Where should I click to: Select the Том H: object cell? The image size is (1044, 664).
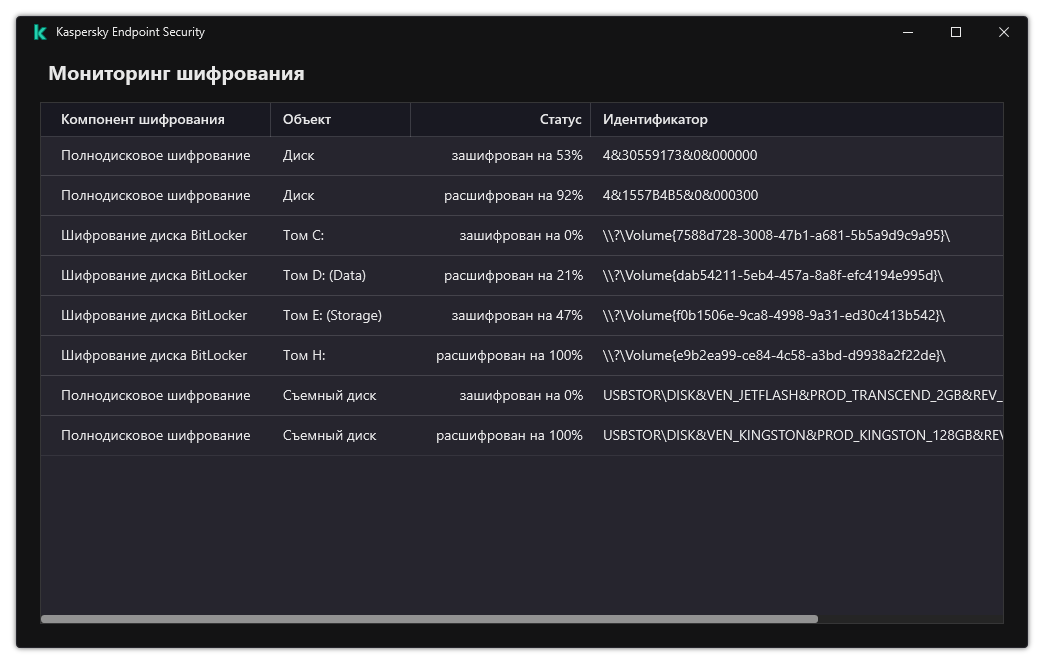(x=304, y=355)
